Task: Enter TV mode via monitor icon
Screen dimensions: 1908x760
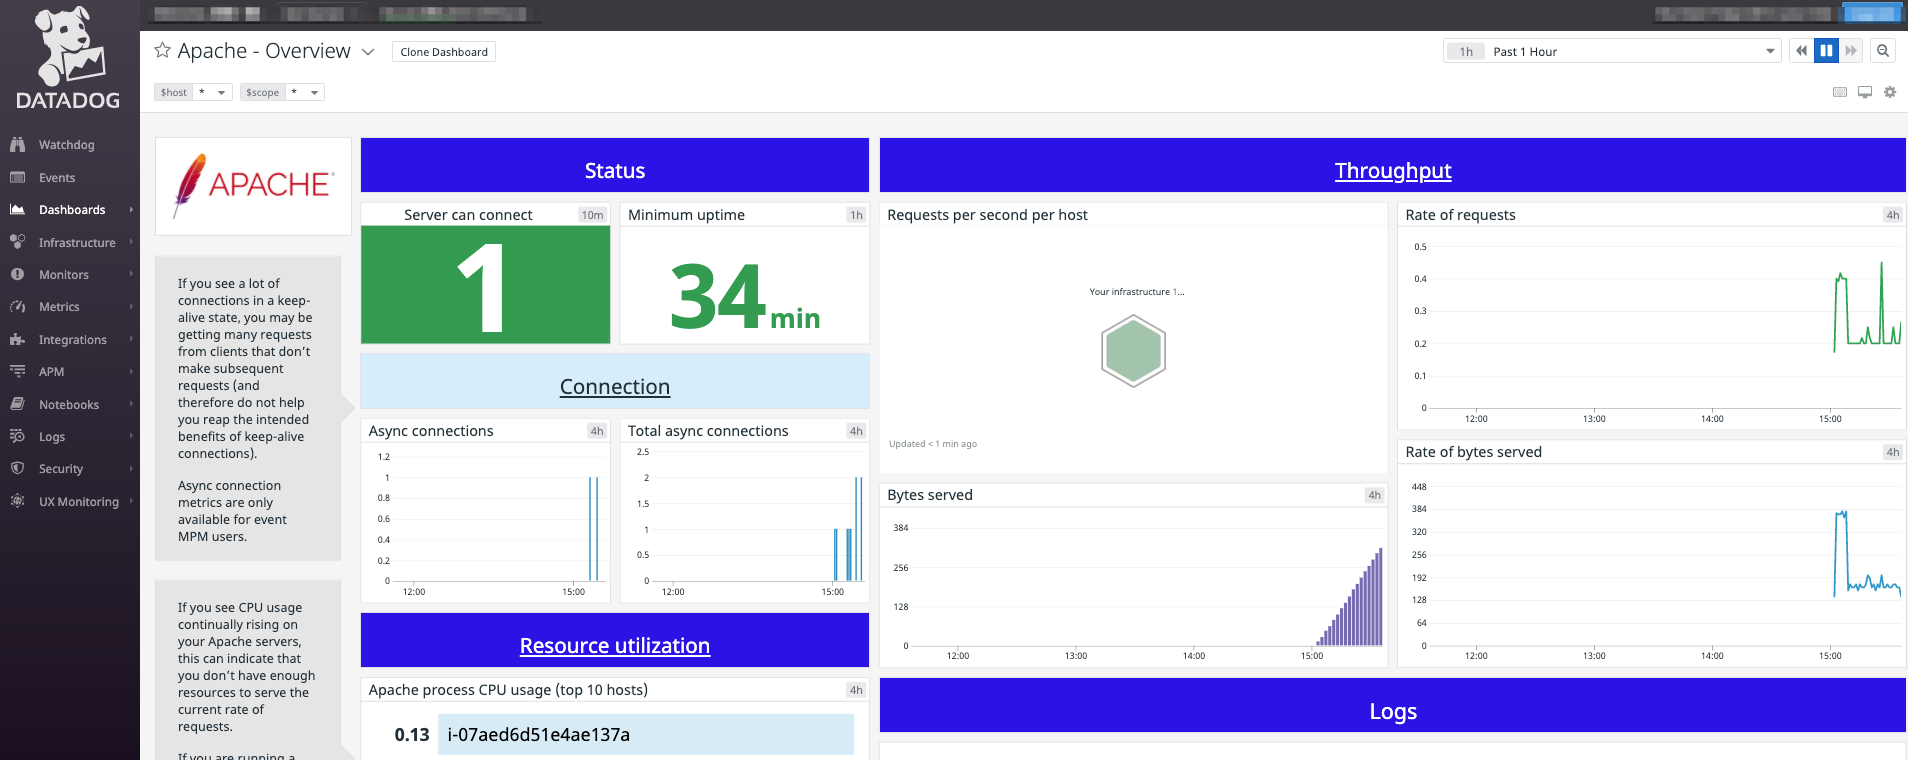Action: 1865,92
